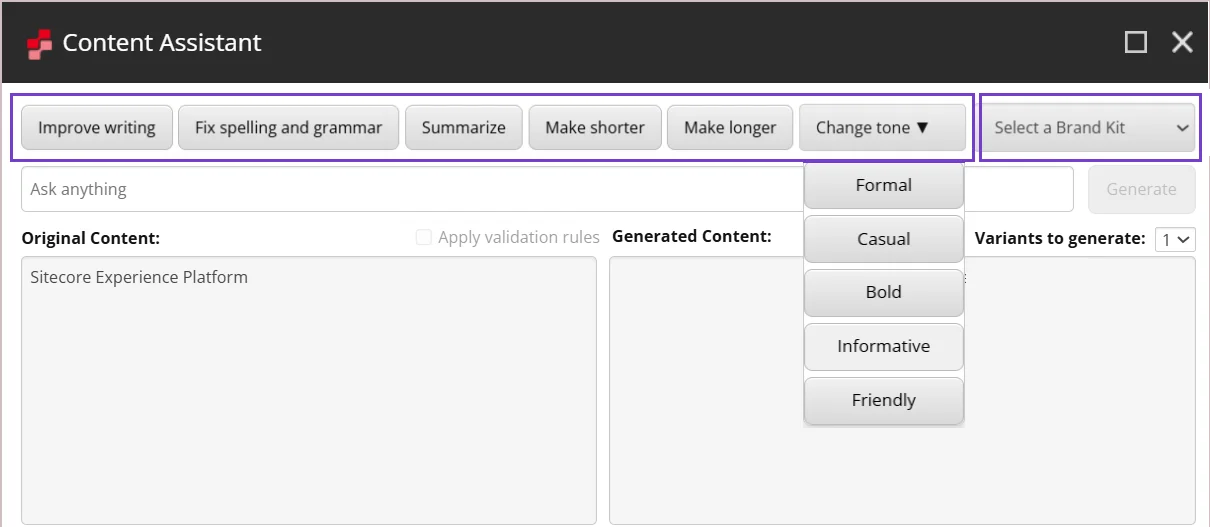The width and height of the screenshot is (1210, 527).
Task: Choose the Formal tone option
Action: pos(884,185)
